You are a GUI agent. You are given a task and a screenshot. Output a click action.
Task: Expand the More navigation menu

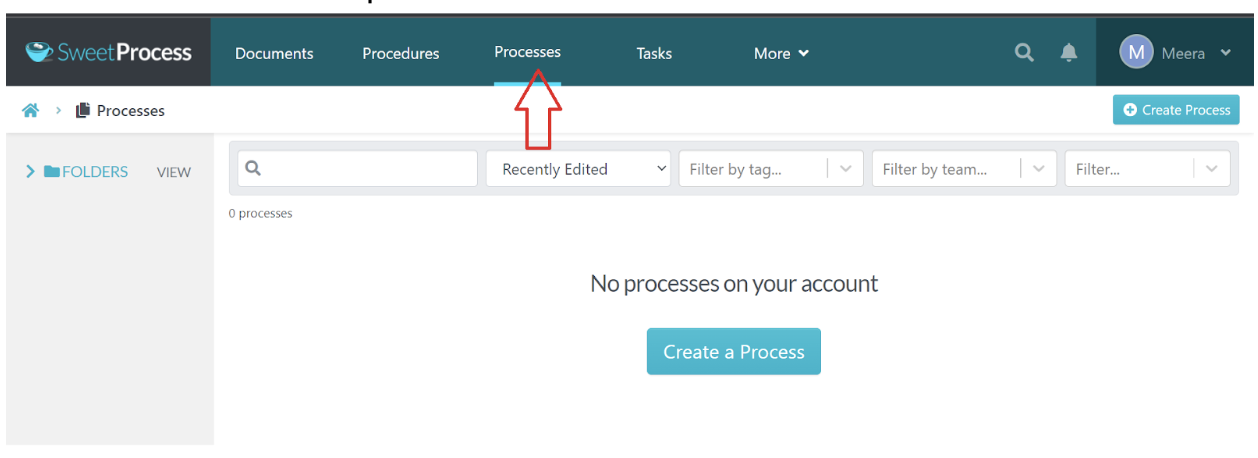[781, 54]
